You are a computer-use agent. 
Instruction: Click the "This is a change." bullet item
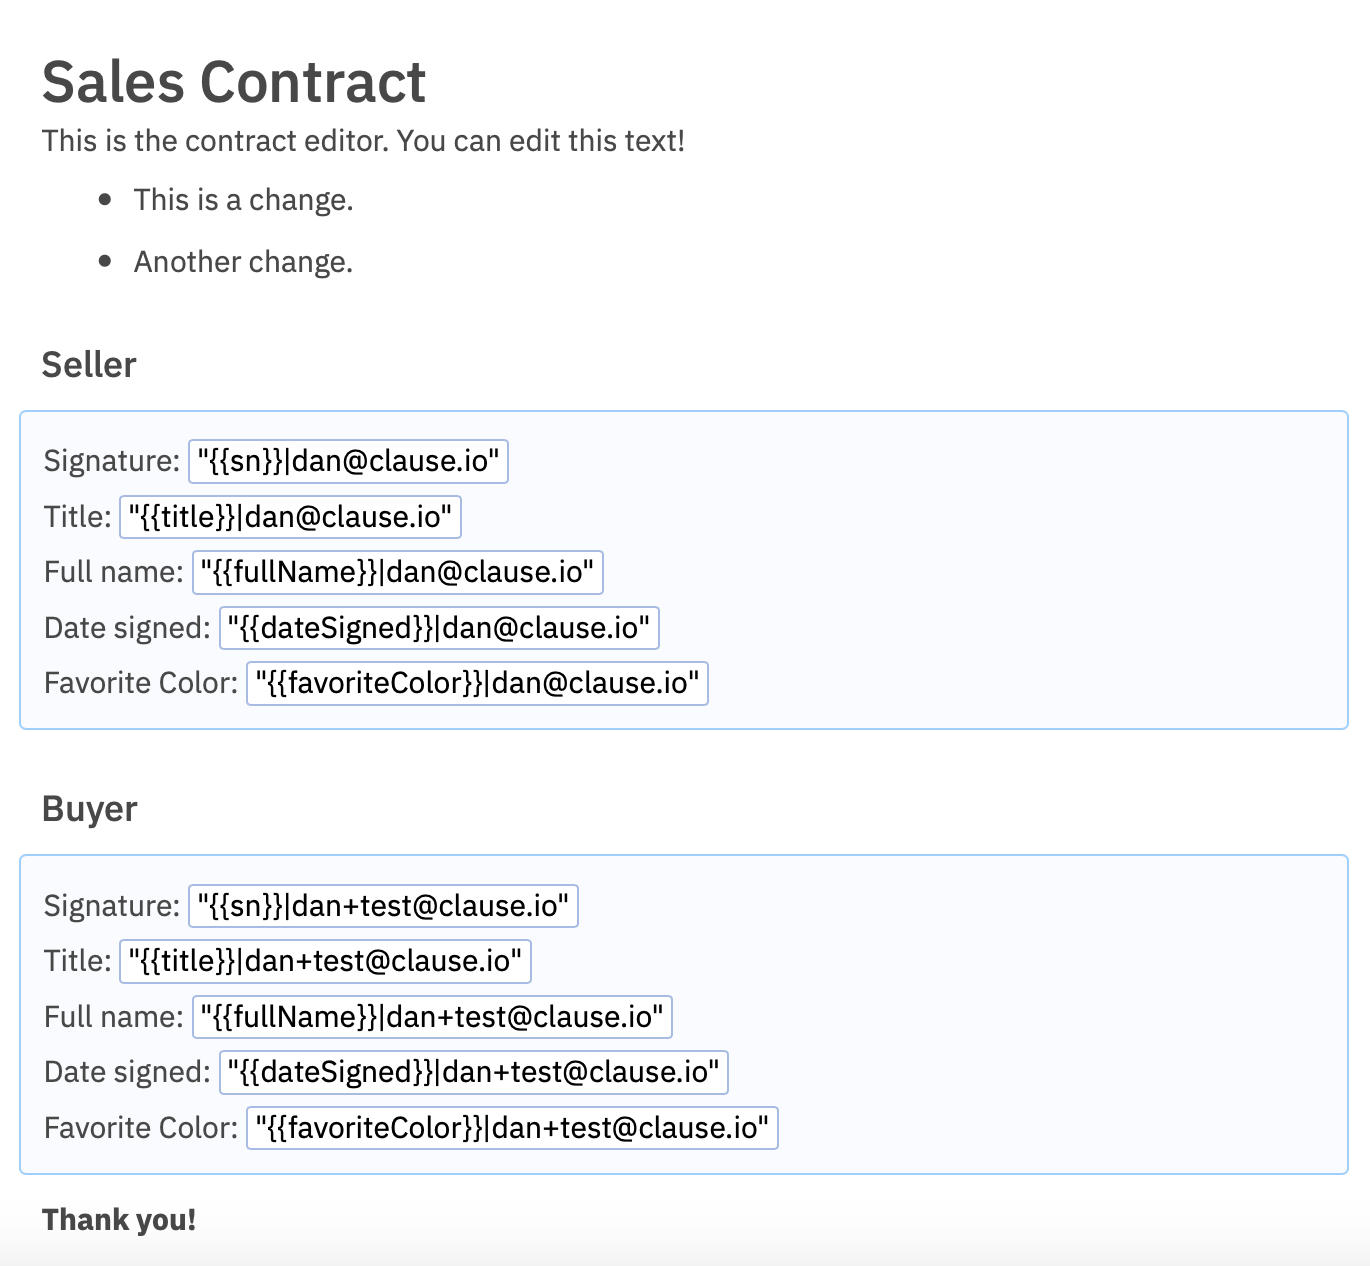coord(243,200)
